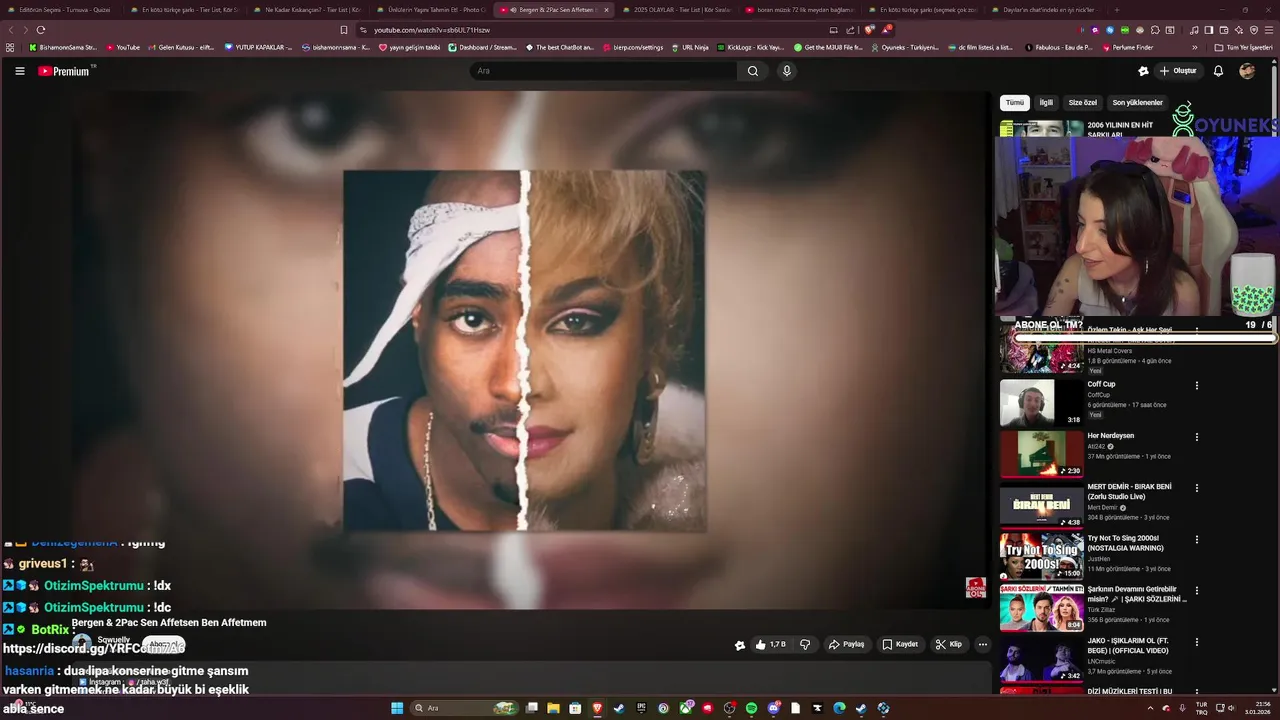Open Tüm Yer İşaretleri bookmarks folder
The width and height of the screenshot is (1280, 720).
tap(1243, 47)
